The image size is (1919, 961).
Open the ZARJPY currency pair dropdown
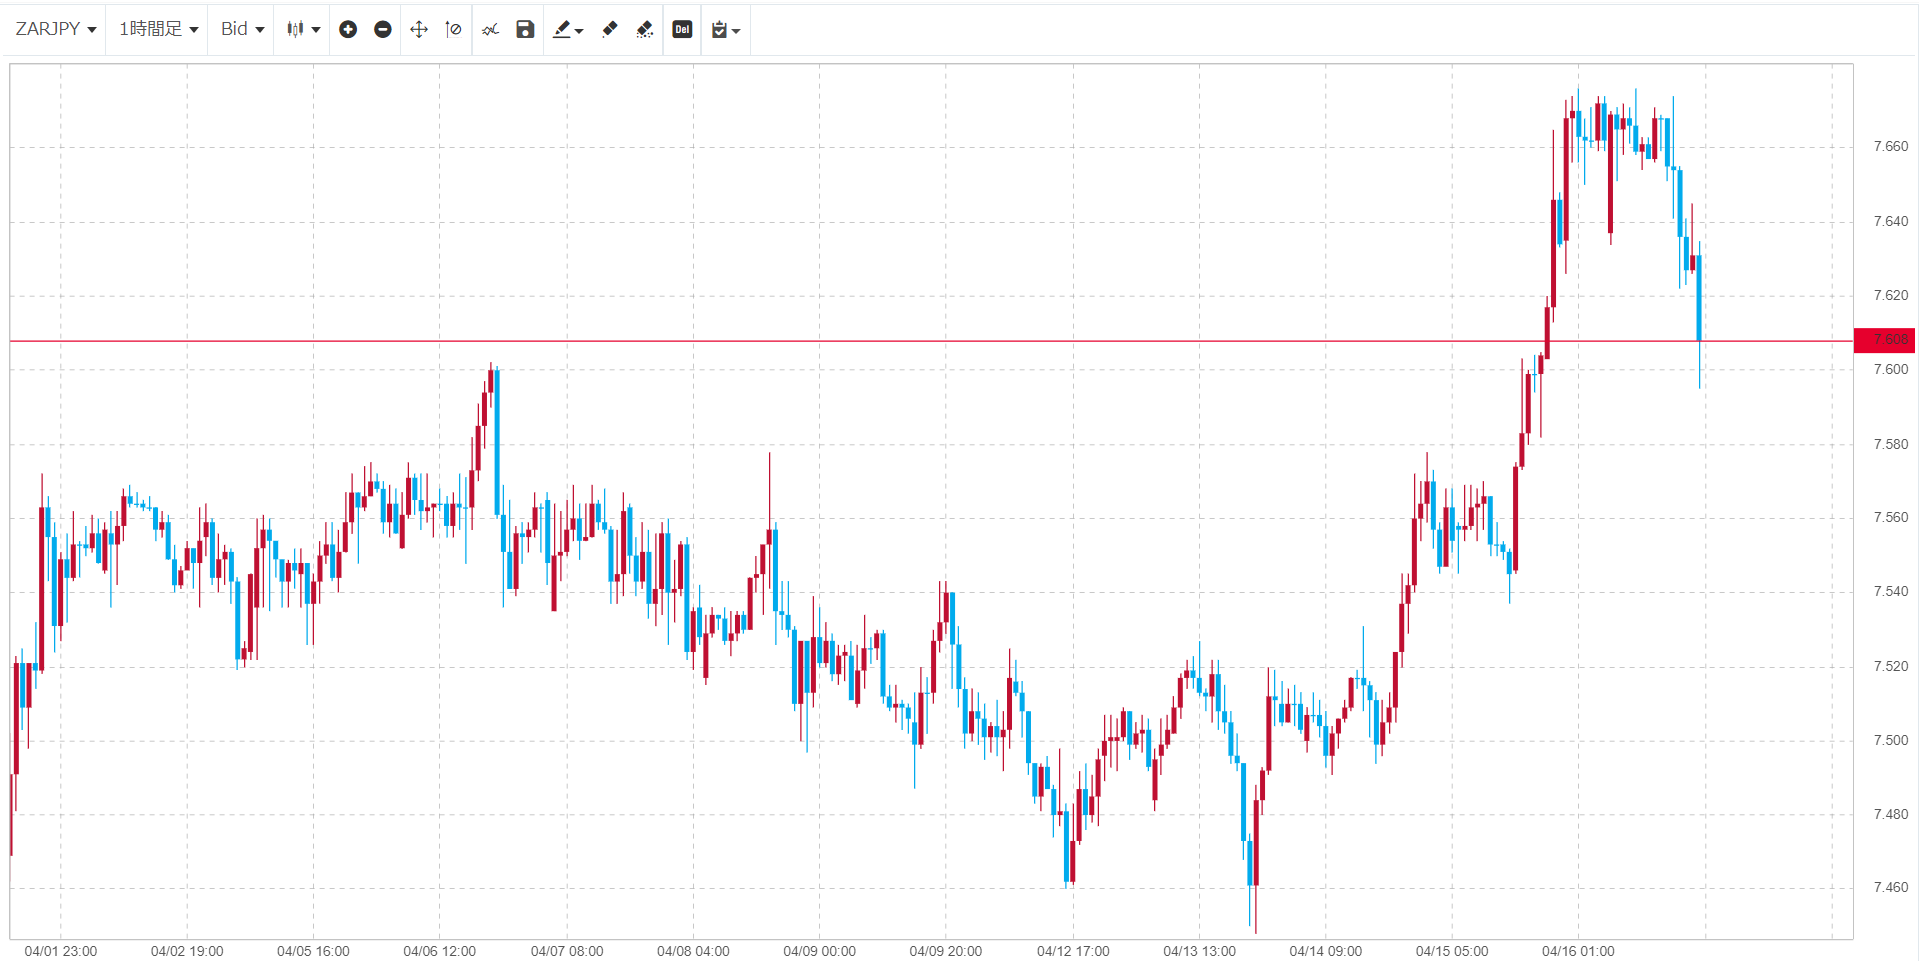(56, 29)
